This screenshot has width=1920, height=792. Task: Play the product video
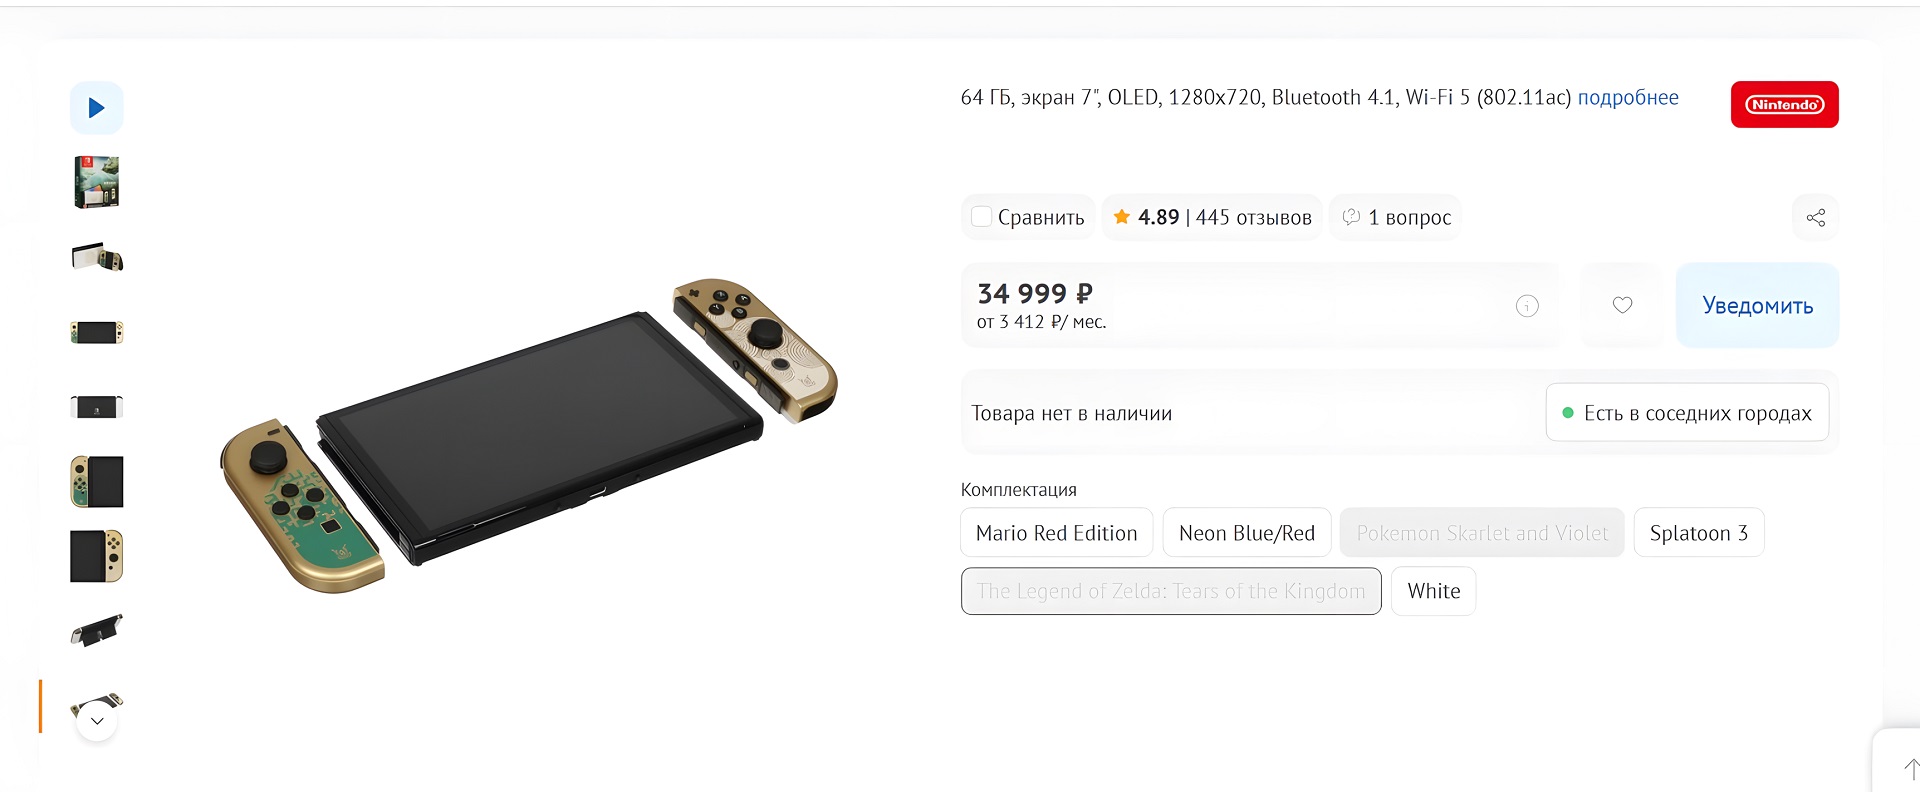click(96, 108)
